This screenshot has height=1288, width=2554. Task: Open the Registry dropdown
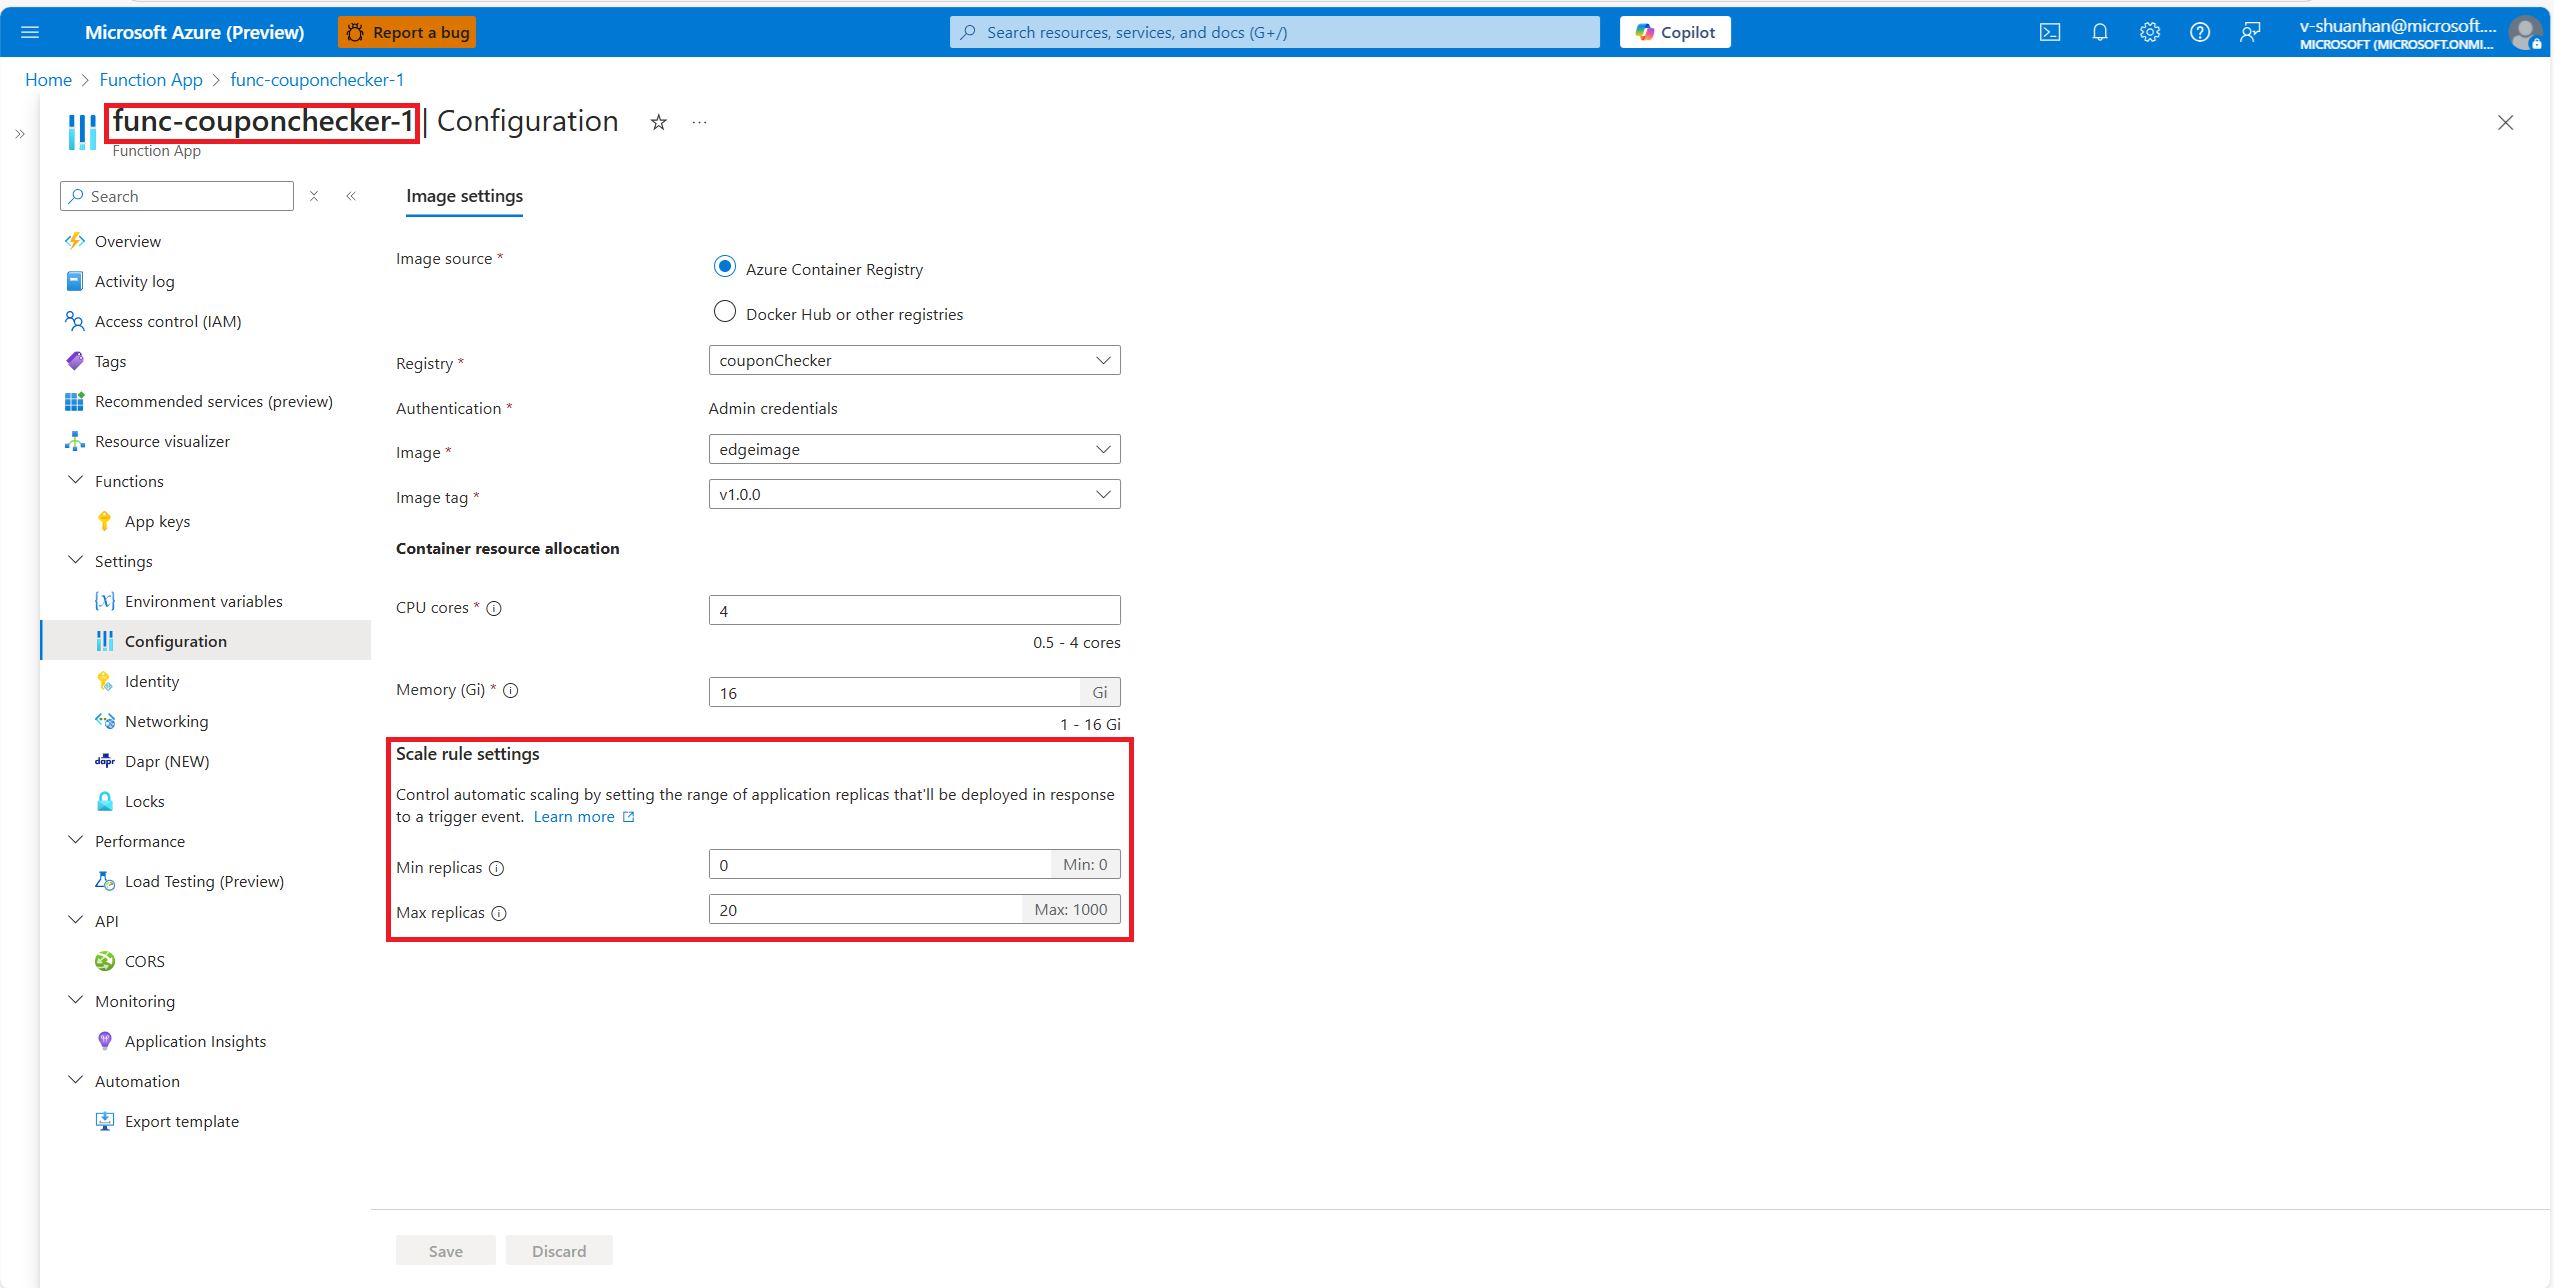click(914, 360)
